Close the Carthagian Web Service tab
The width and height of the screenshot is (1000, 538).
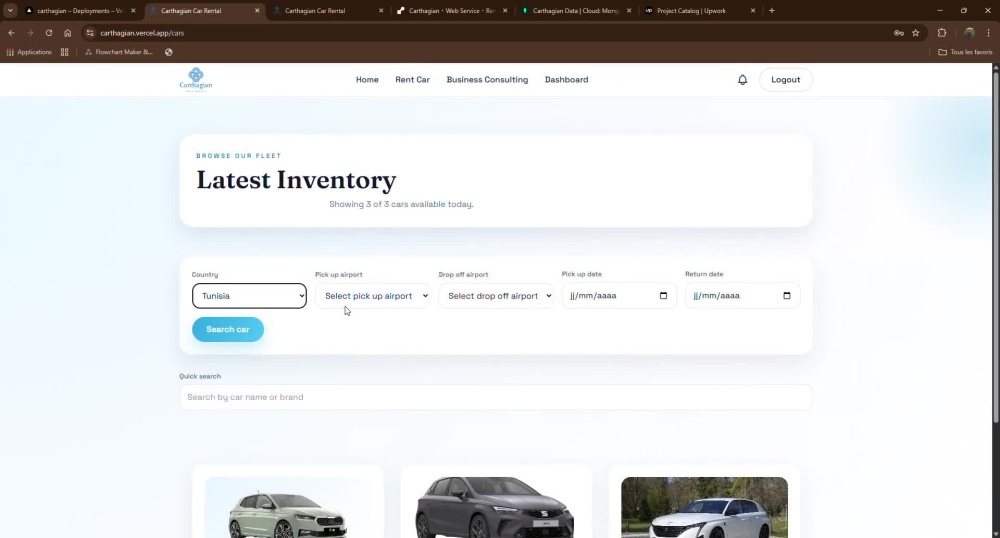pyautogui.click(x=505, y=11)
